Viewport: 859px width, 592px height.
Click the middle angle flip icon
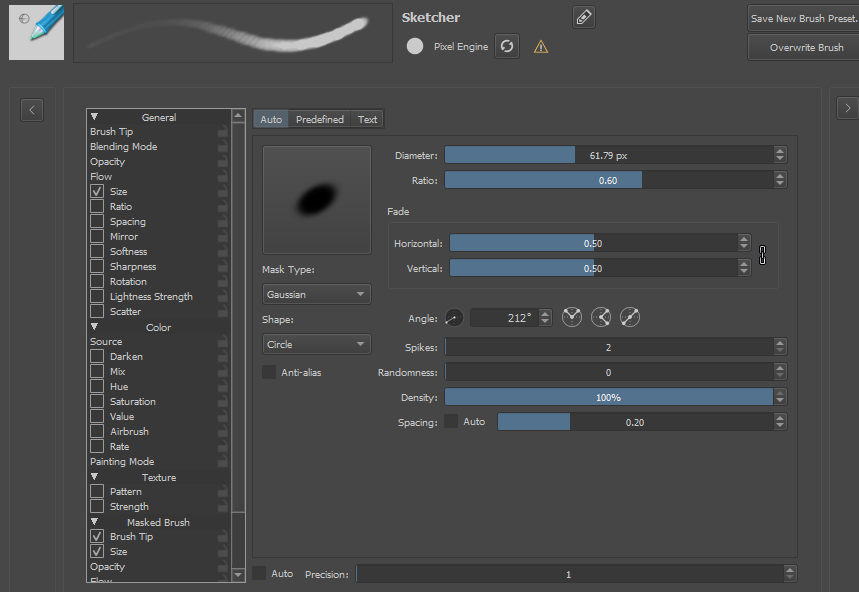[601, 318]
